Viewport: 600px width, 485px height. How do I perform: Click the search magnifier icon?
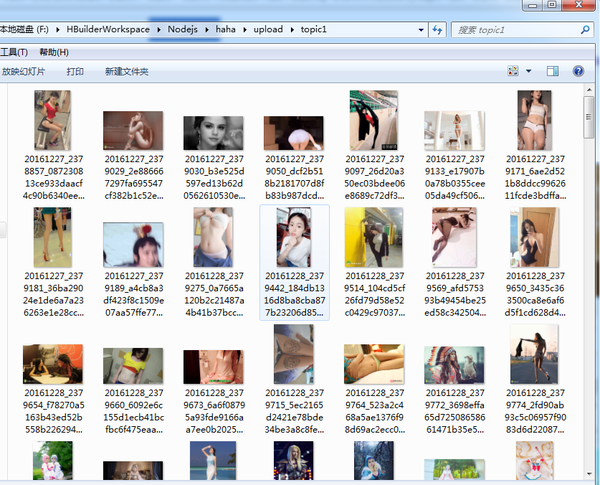tap(585, 29)
